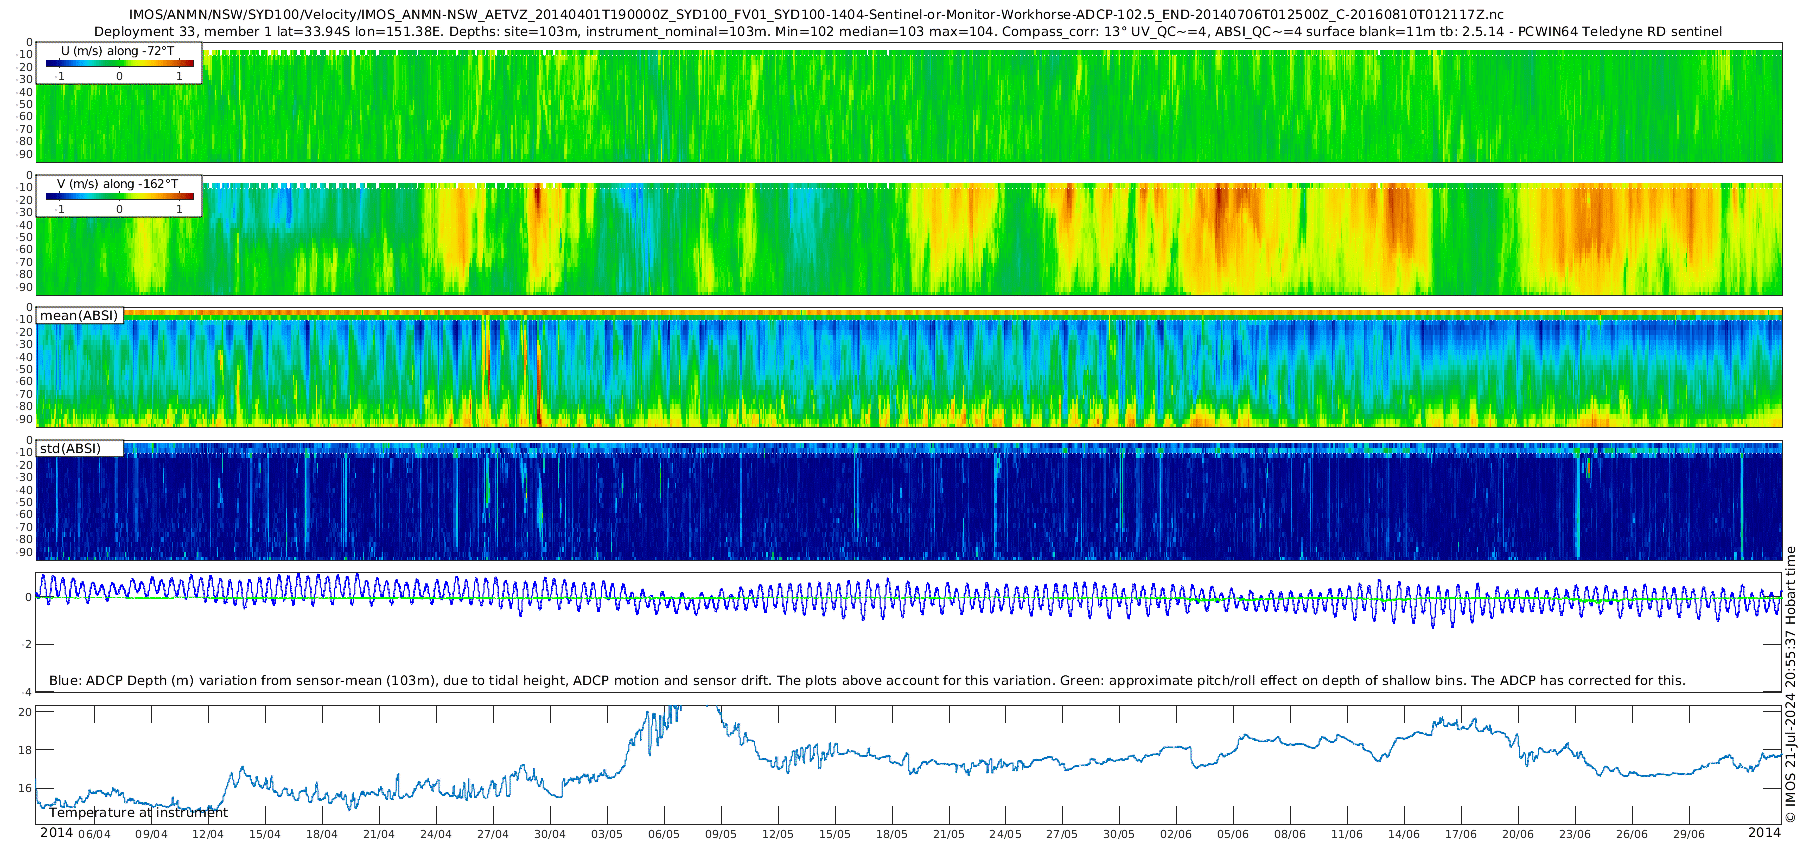Image resolution: width=1800 pixels, height=850 pixels.
Task: Click the 29/06 date tick label
Action: 1689,834
